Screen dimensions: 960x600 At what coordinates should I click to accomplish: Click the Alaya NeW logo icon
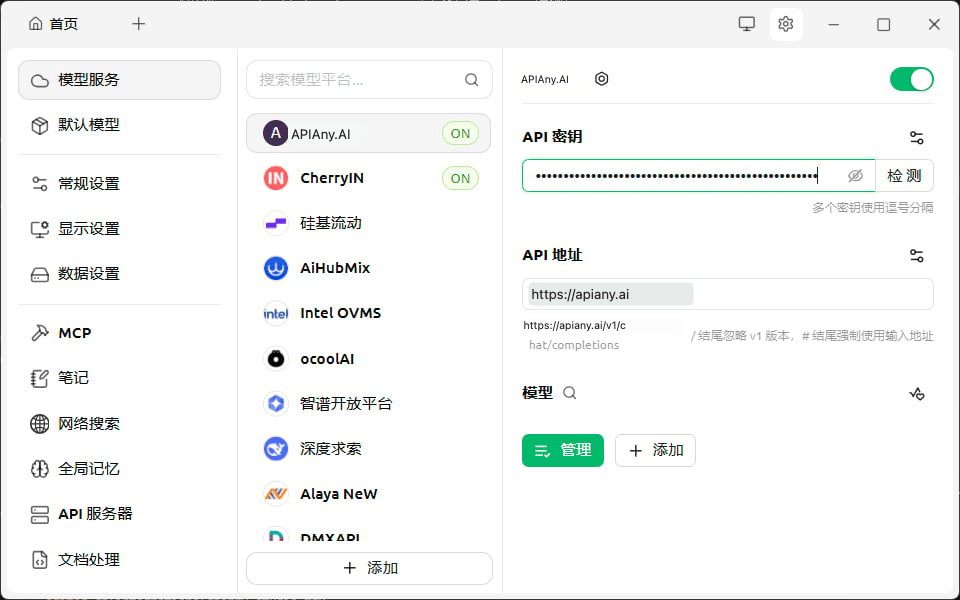click(x=276, y=494)
